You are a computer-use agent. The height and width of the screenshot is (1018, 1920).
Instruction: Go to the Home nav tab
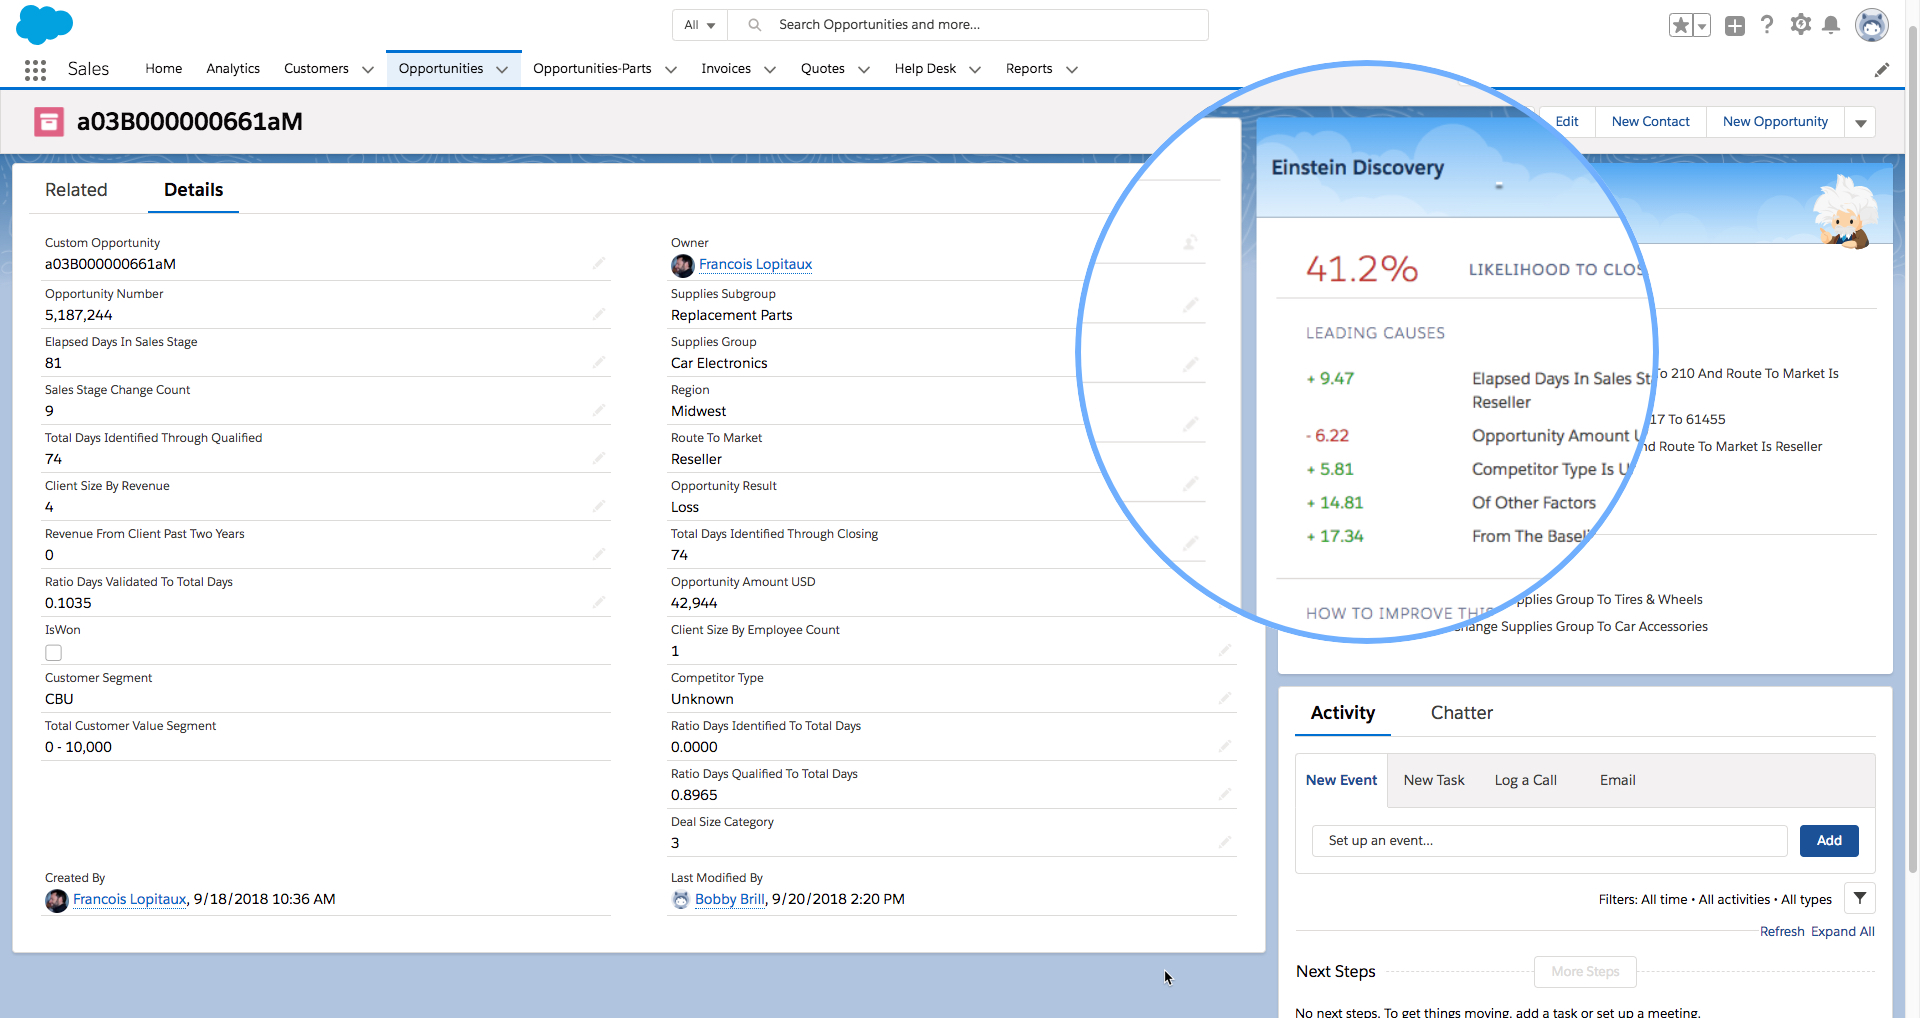point(163,68)
